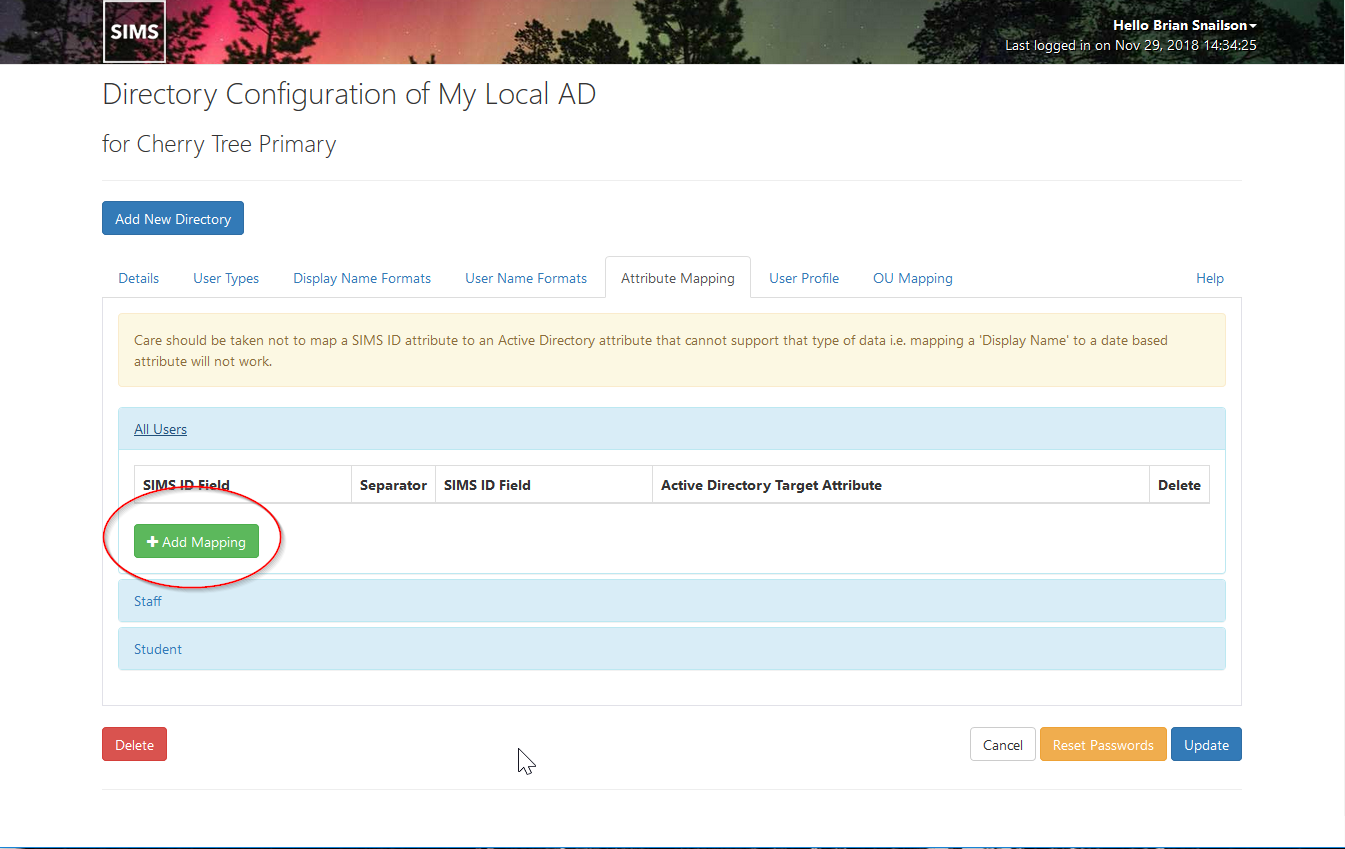Open the User Types tab

pos(226,278)
